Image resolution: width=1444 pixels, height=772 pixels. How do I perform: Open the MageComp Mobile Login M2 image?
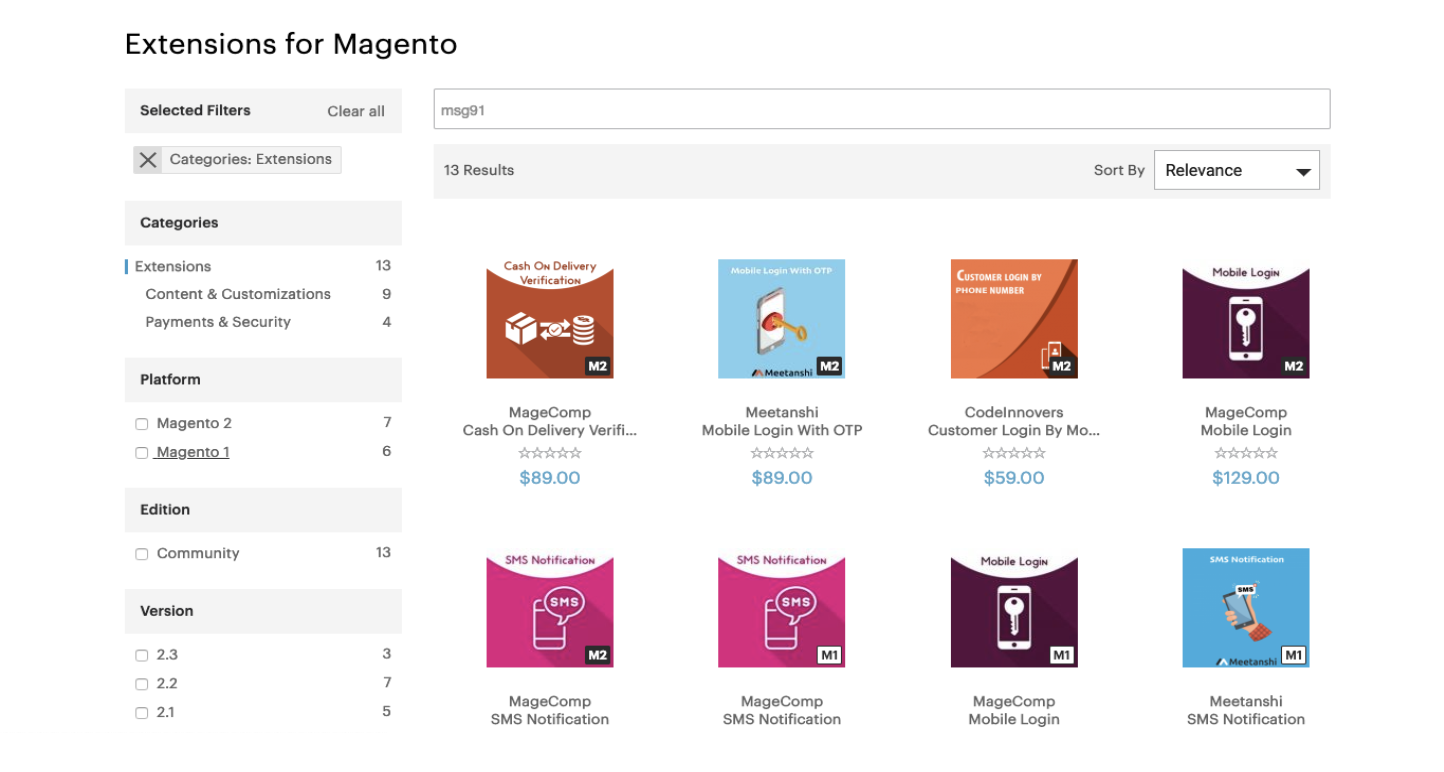[x=1245, y=319]
